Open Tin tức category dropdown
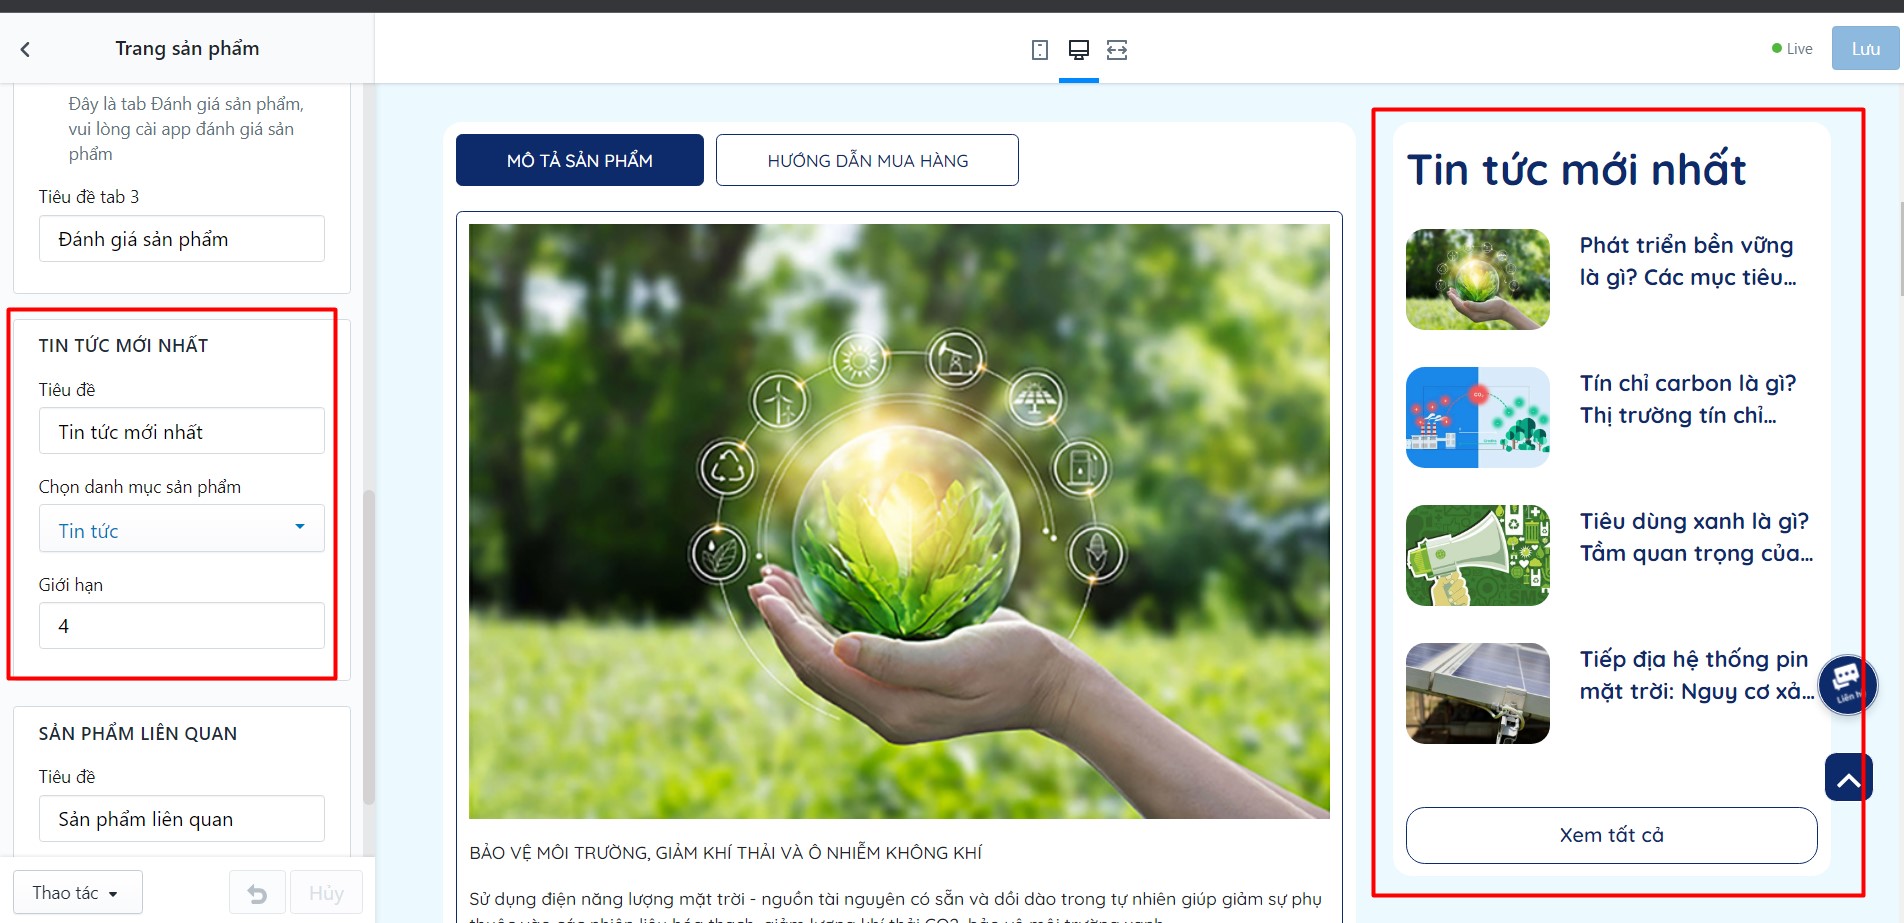Image resolution: width=1904 pixels, height=923 pixels. [182, 529]
